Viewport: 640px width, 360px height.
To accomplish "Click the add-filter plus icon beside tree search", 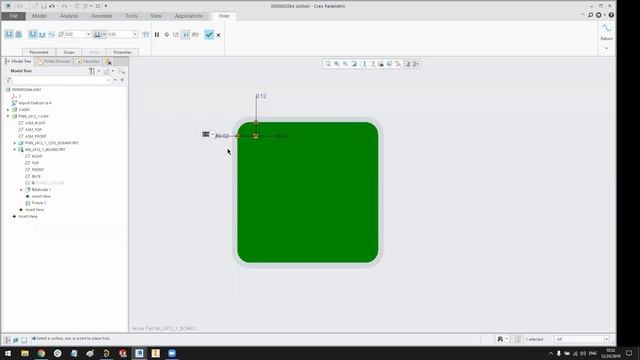I will point(122,80).
